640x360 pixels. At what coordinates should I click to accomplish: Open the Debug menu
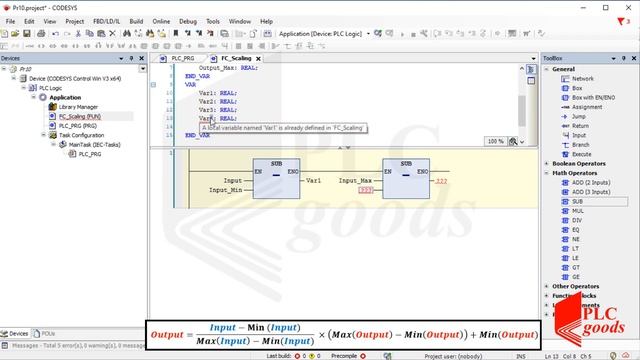click(188, 21)
